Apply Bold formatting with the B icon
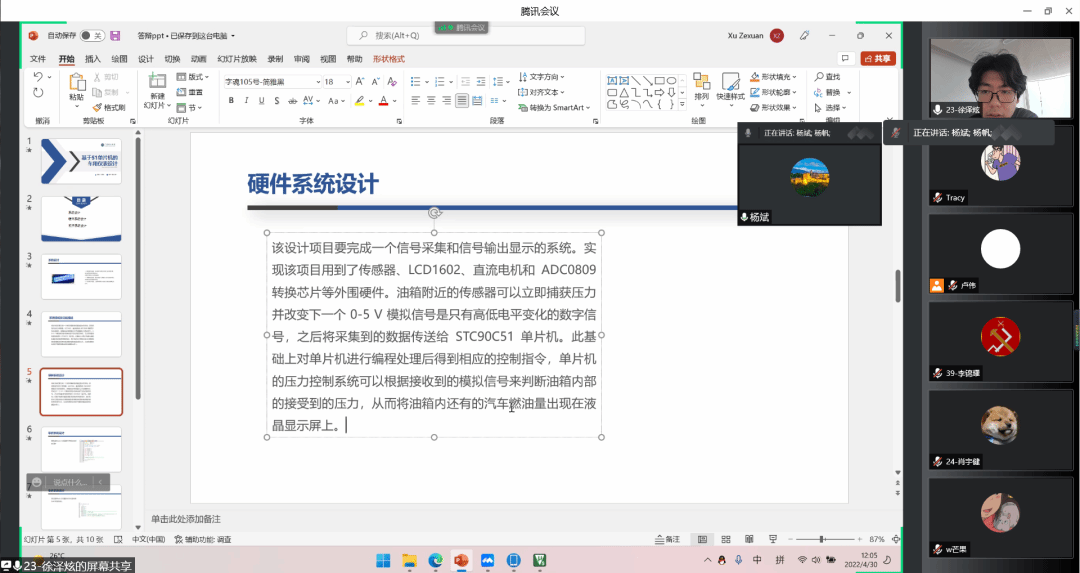Viewport: 1080px width, 573px height. pos(231,100)
